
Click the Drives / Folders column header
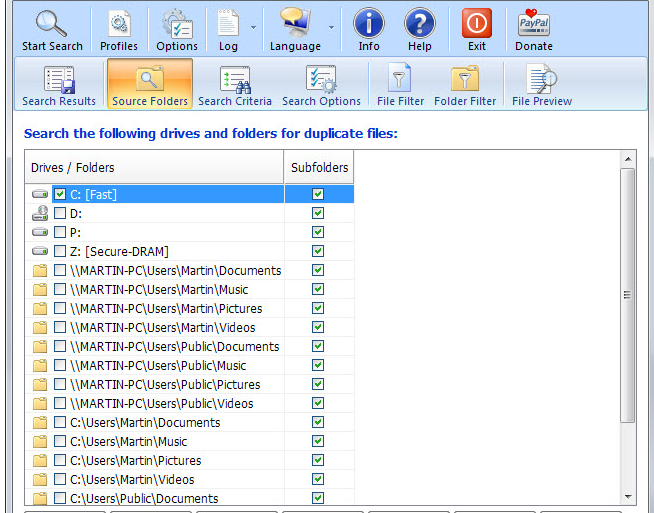[154, 167]
